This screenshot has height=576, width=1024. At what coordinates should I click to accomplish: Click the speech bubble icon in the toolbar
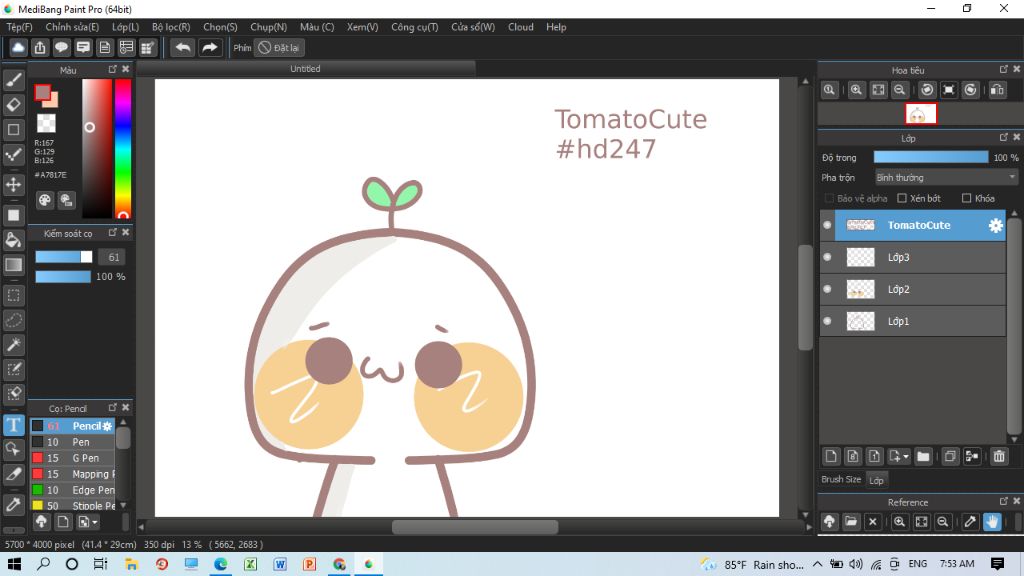point(61,48)
